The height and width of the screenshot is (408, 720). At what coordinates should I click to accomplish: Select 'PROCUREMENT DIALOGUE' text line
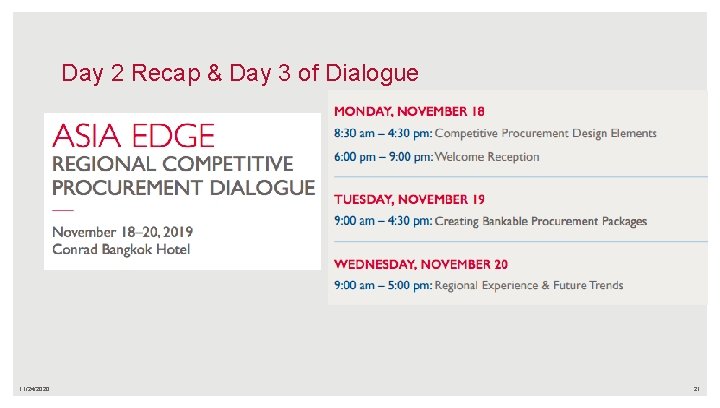pyautogui.click(x=183, y=187)
